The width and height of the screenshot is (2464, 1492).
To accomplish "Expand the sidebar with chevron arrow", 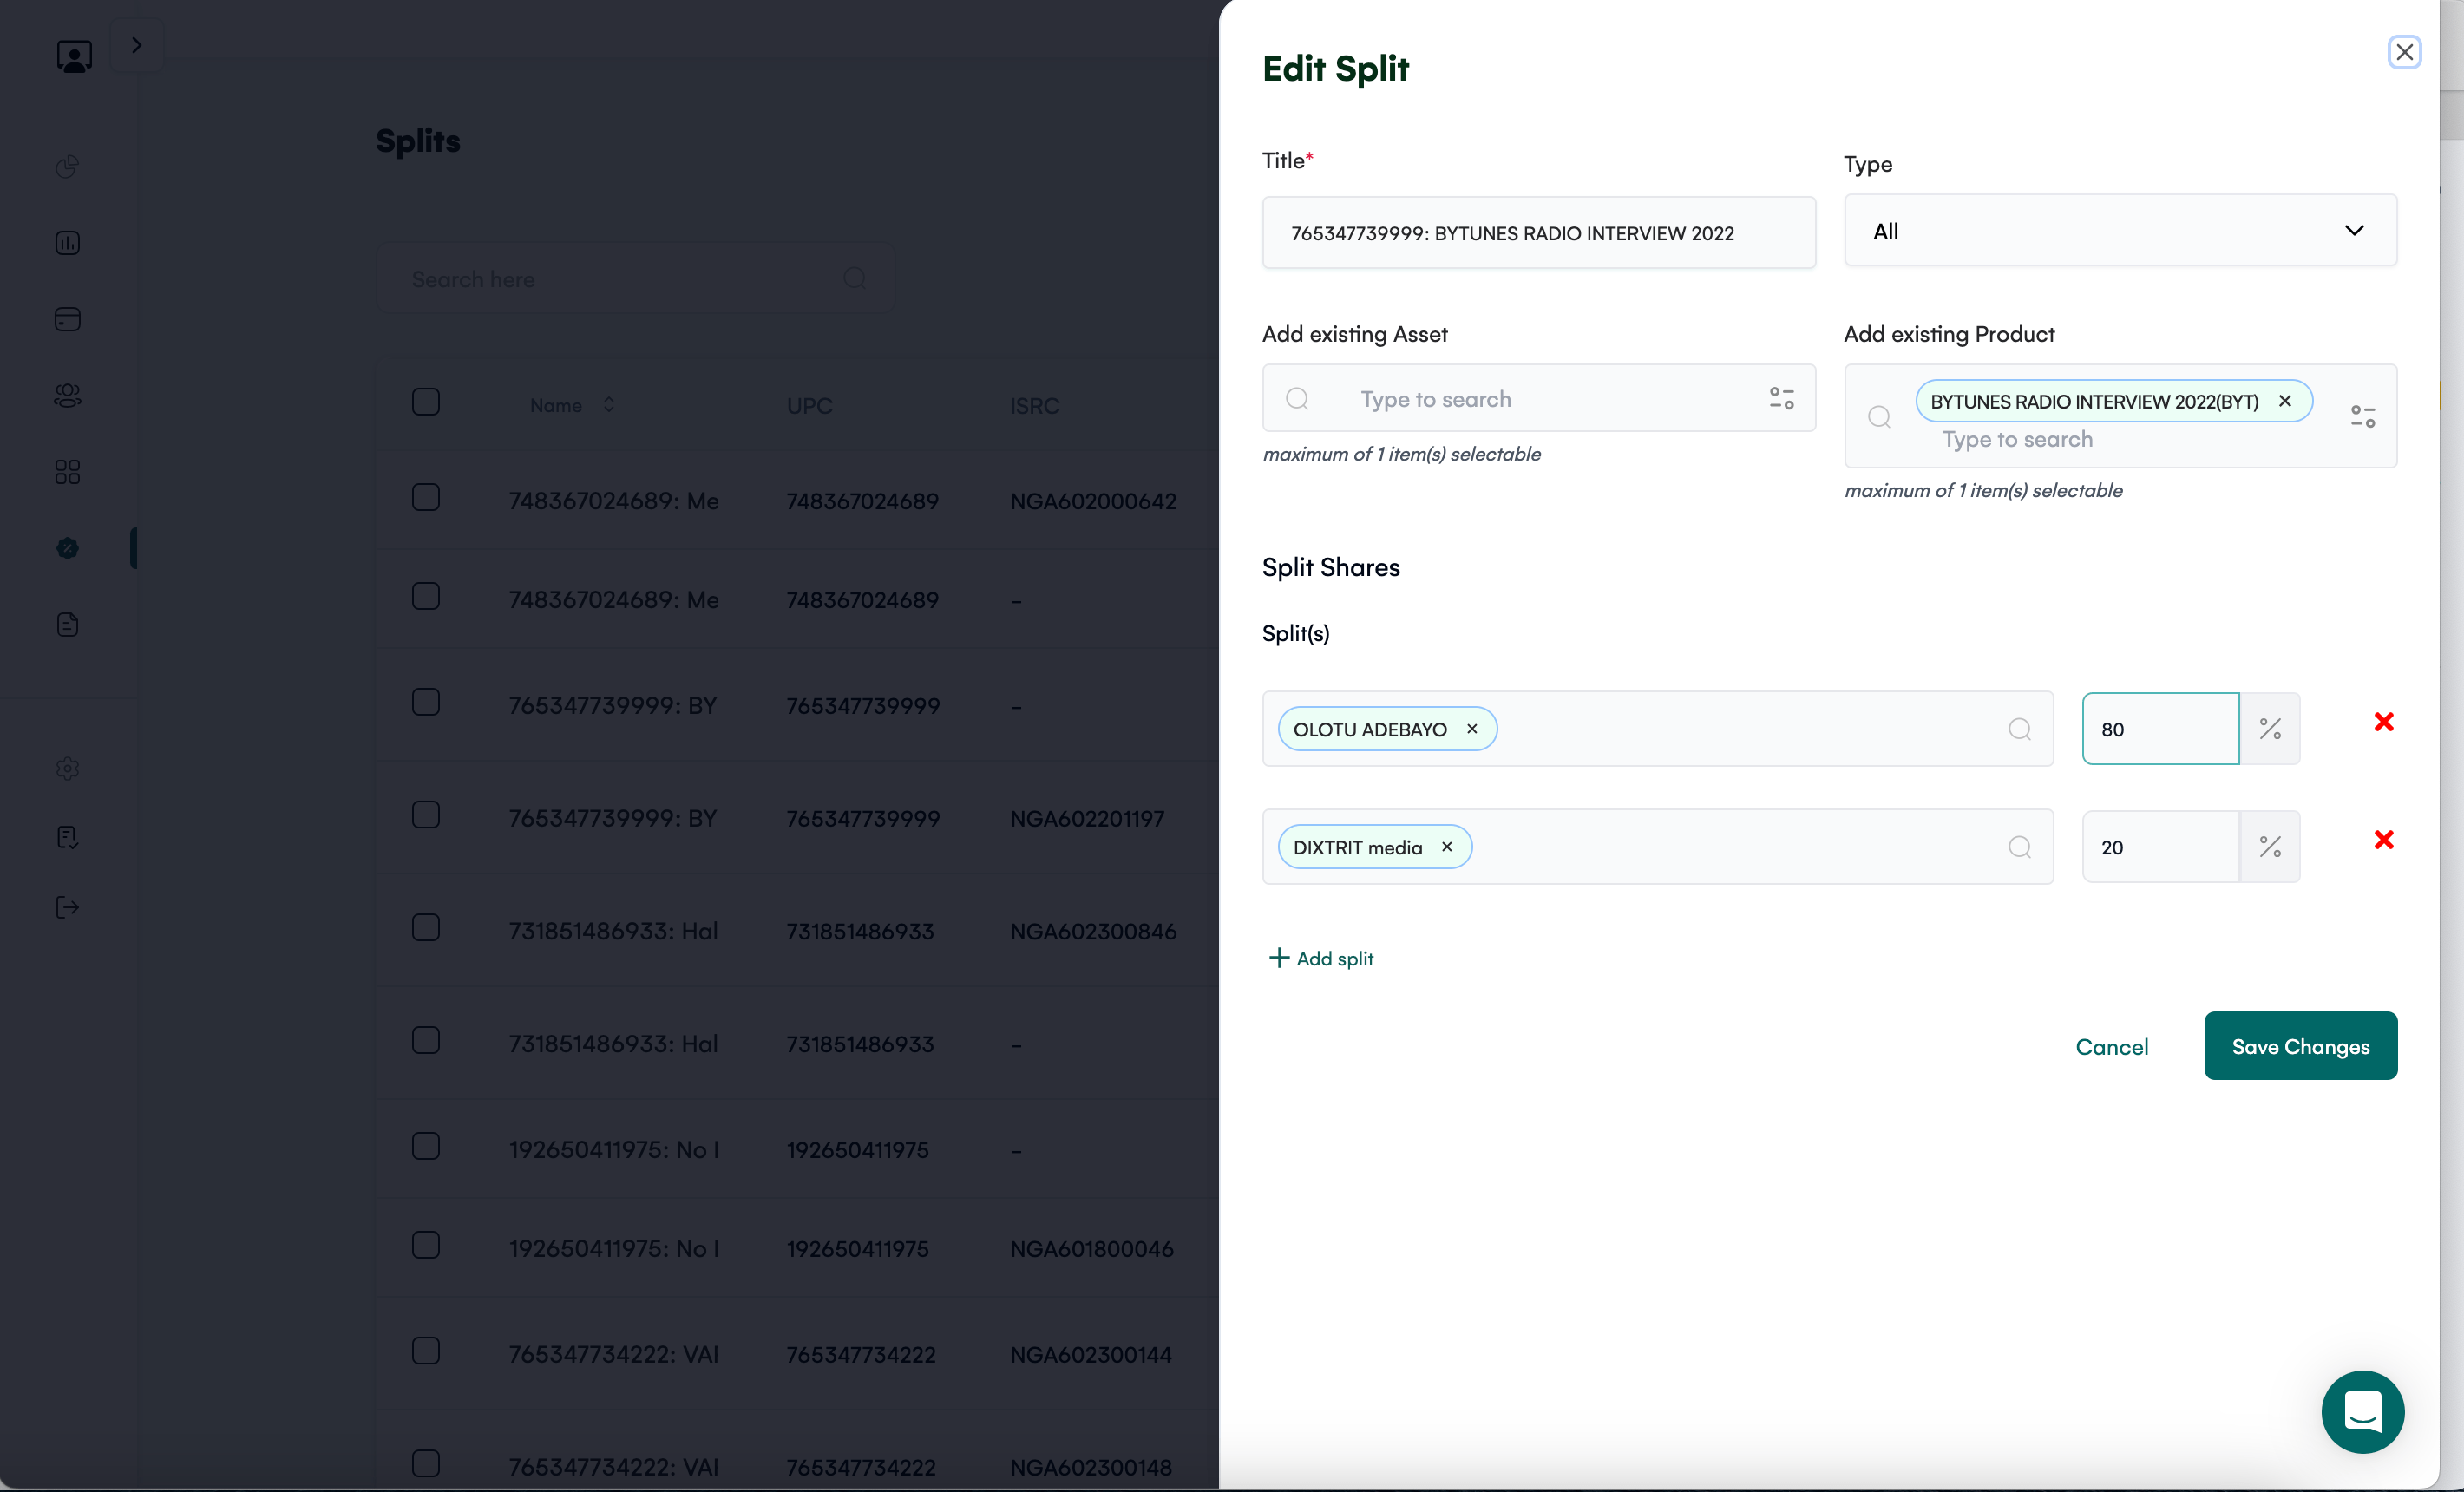I will pyautogui.click(x=137, y=45).
